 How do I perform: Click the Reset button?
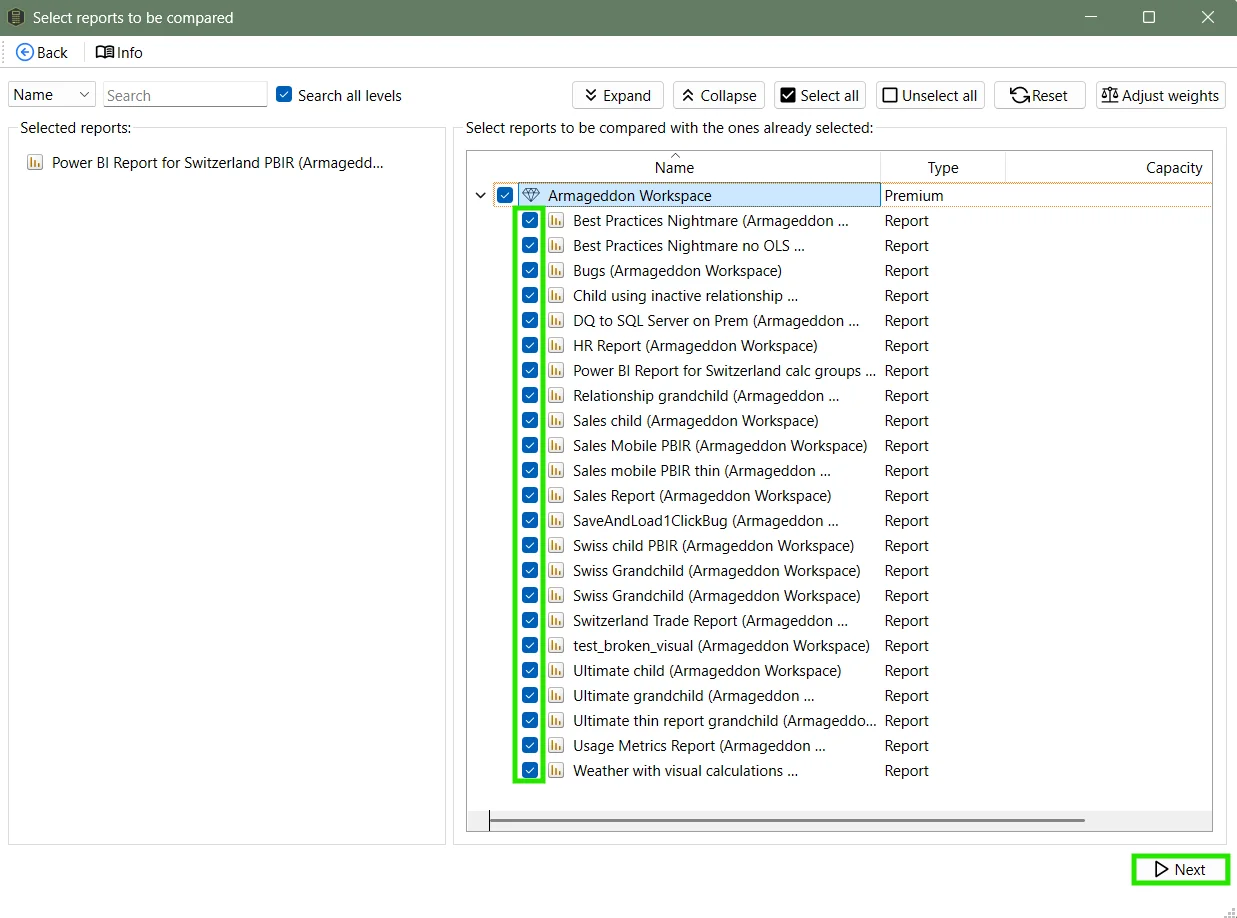click(x=1039, y=96)
